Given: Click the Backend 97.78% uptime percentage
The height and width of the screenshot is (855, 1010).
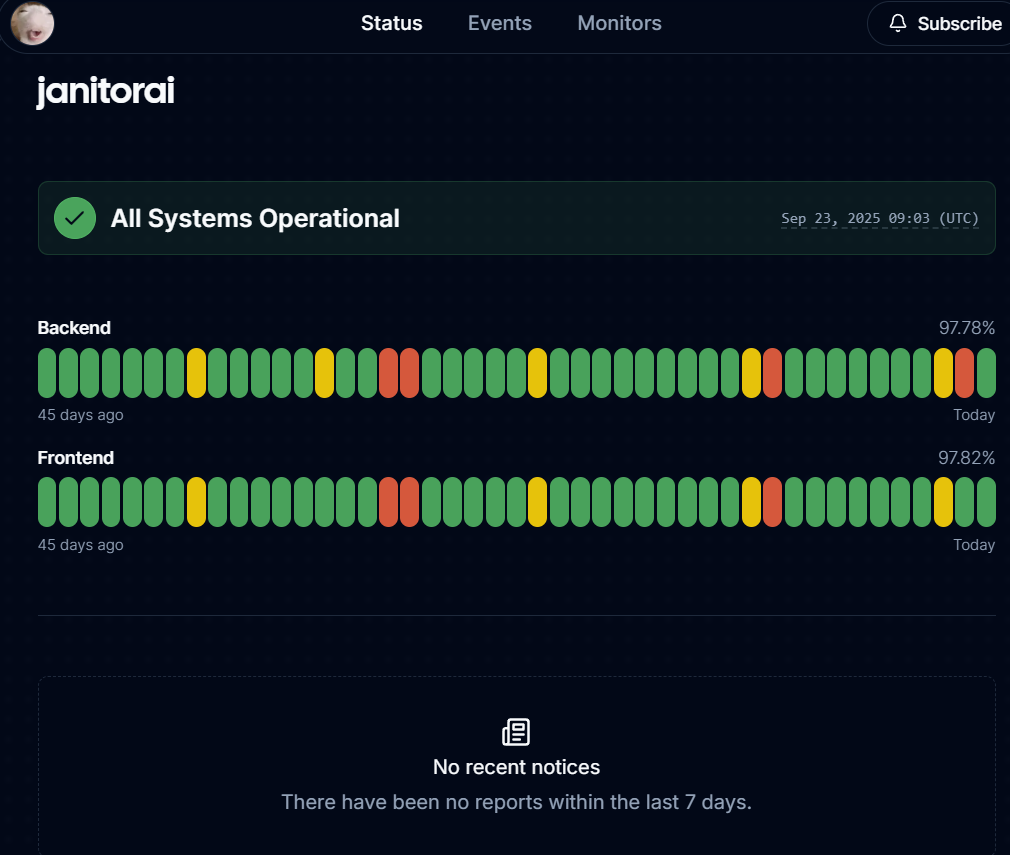Looking at the screenshot, I should 966,328.
